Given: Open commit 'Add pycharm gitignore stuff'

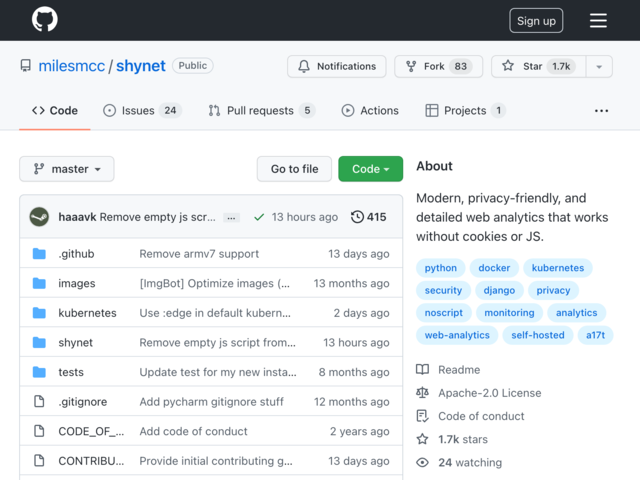Looking at the screenshot, I should click(x=211, y=402).
